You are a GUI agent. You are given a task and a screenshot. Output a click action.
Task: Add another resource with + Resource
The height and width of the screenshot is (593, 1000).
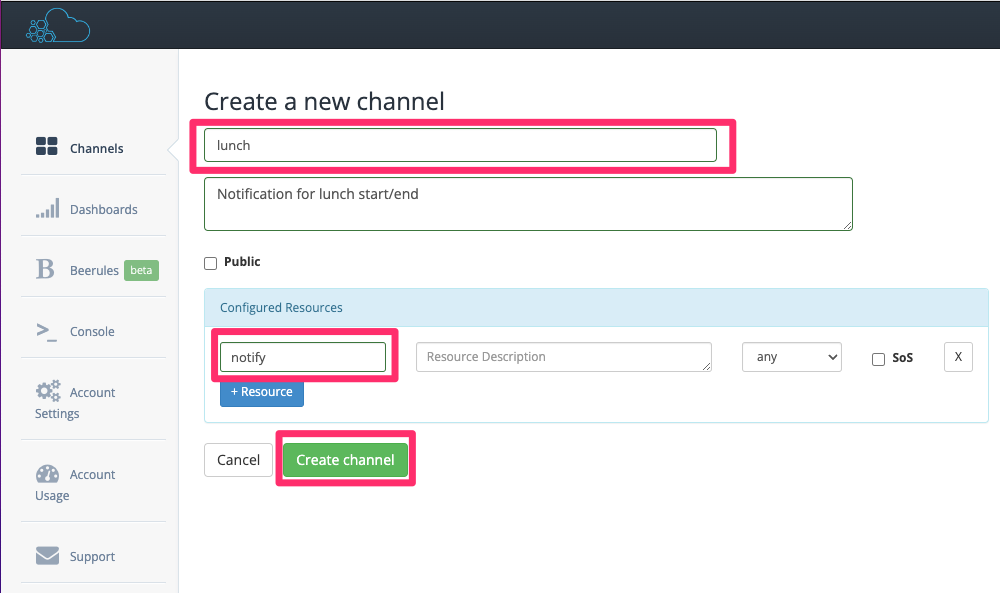click(261, 392)
